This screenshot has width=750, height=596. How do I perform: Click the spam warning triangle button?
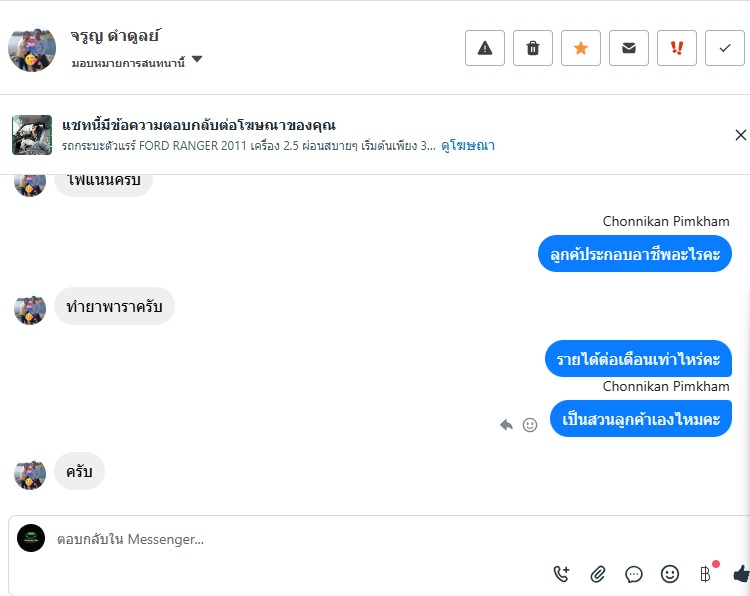click(x=485, y=48)
